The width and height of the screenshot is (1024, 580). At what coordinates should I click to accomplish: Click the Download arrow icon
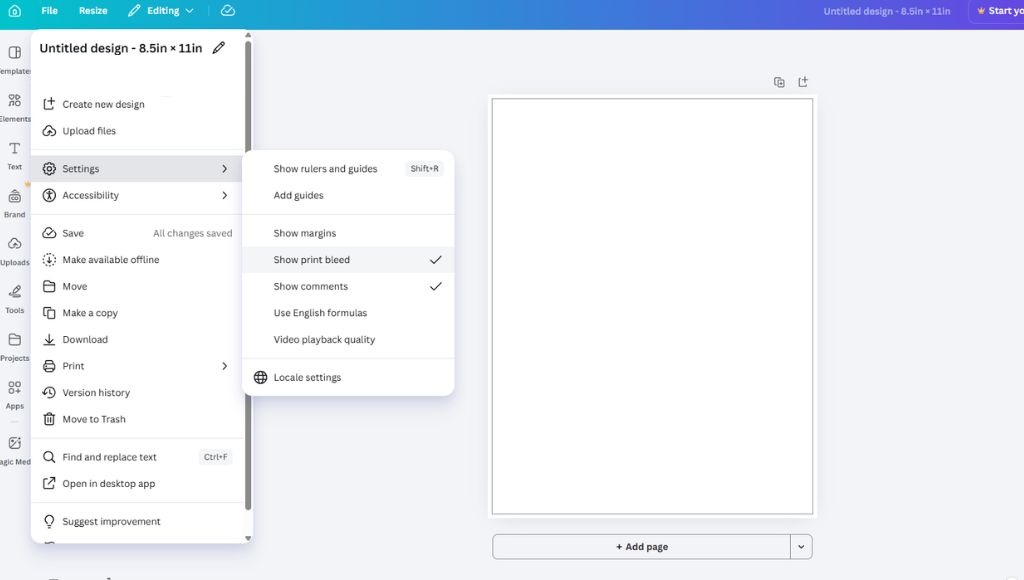click(49, 340)
